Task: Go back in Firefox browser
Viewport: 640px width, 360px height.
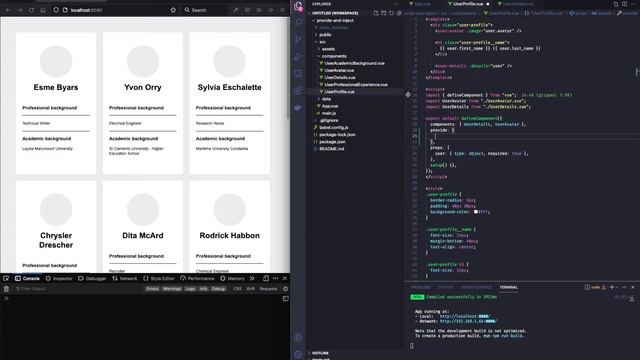Action: 8,10
